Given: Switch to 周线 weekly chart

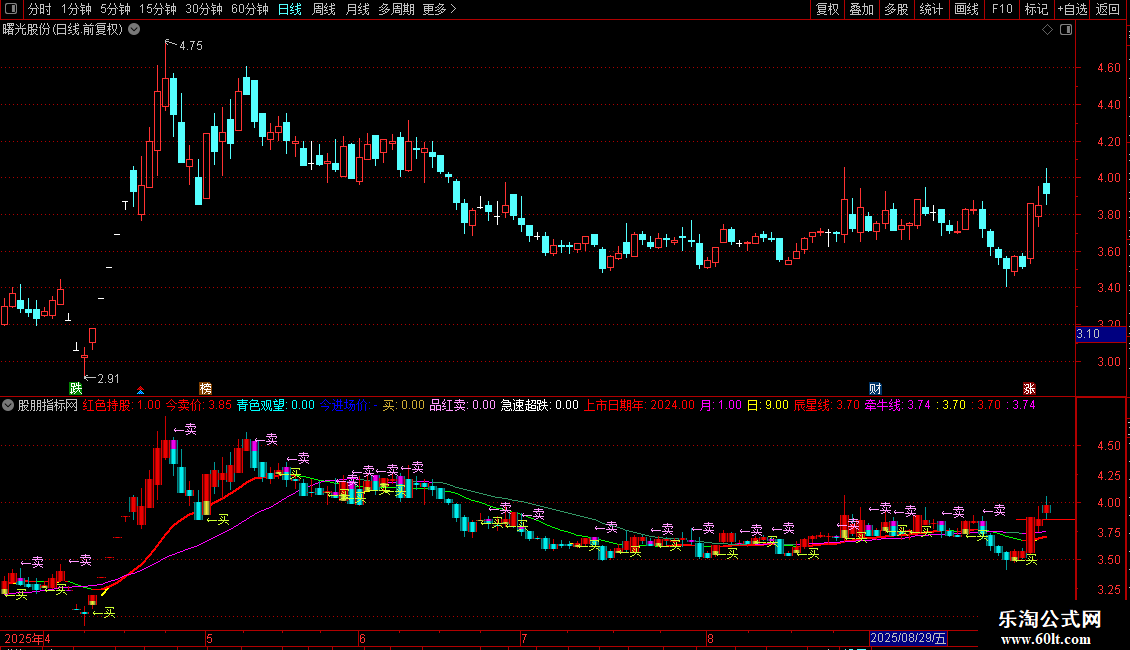Looking at the screenshot, I should tap(324, 9).
